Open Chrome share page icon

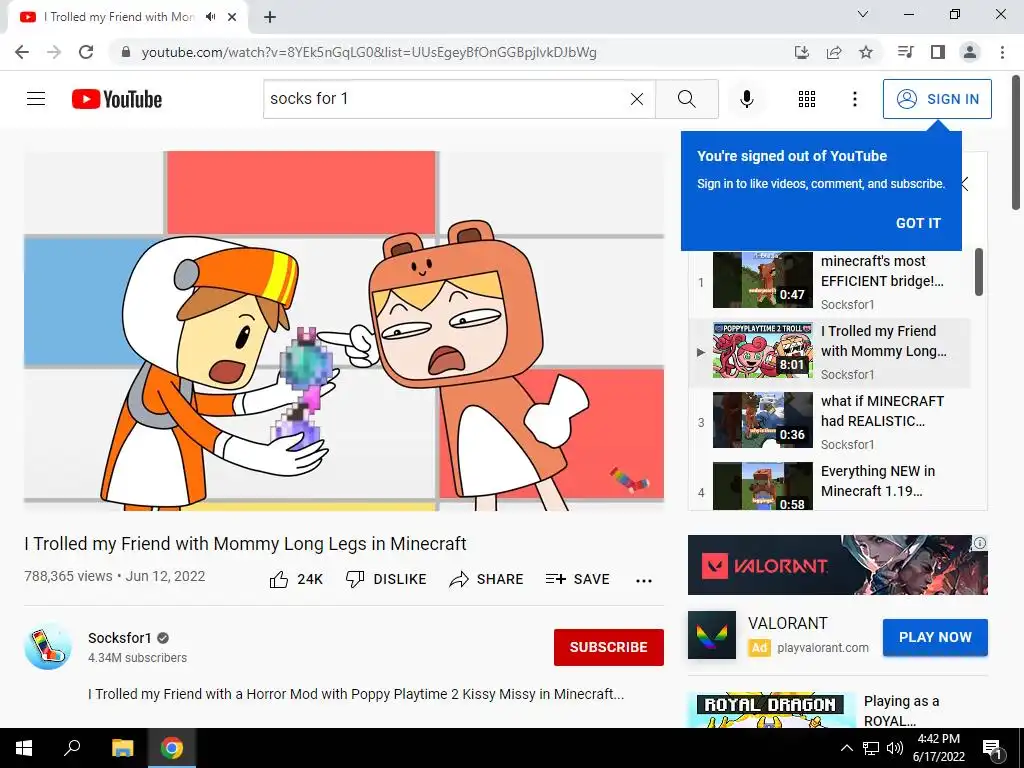[x=834, y=52]
